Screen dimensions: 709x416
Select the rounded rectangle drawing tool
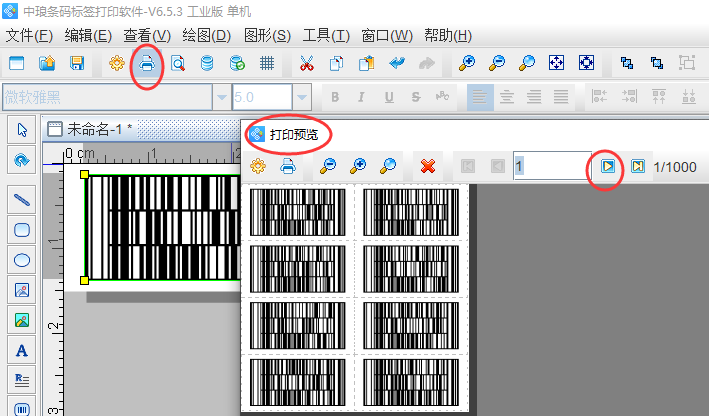(22, 229)
